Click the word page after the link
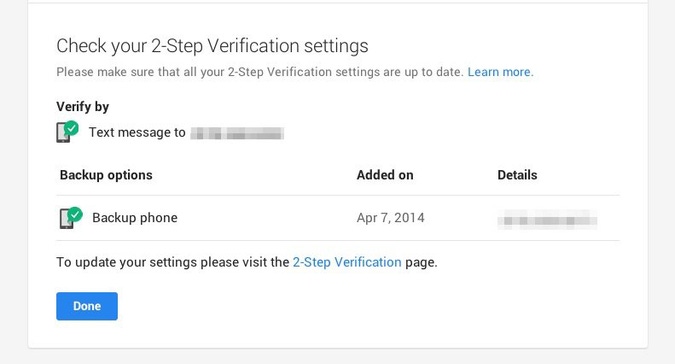Image resolution: width=675 pixels, height=364 pixels. pyautogui.click(x=421, y=262)
